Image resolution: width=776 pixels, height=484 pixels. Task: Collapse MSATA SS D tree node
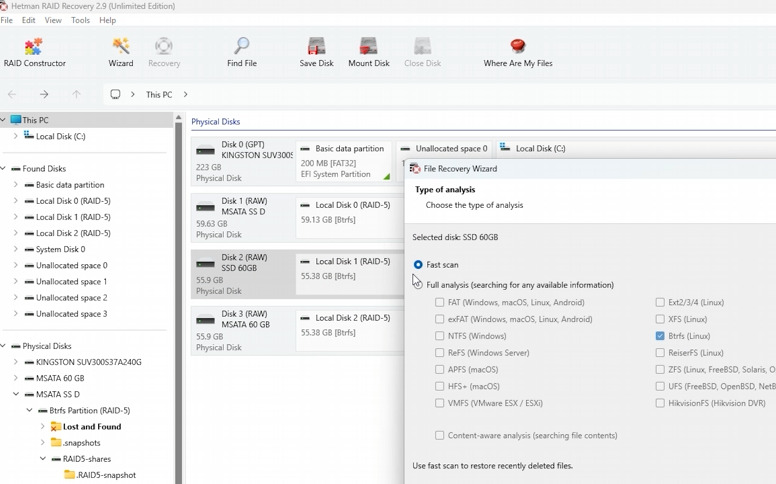coord(15,394)
